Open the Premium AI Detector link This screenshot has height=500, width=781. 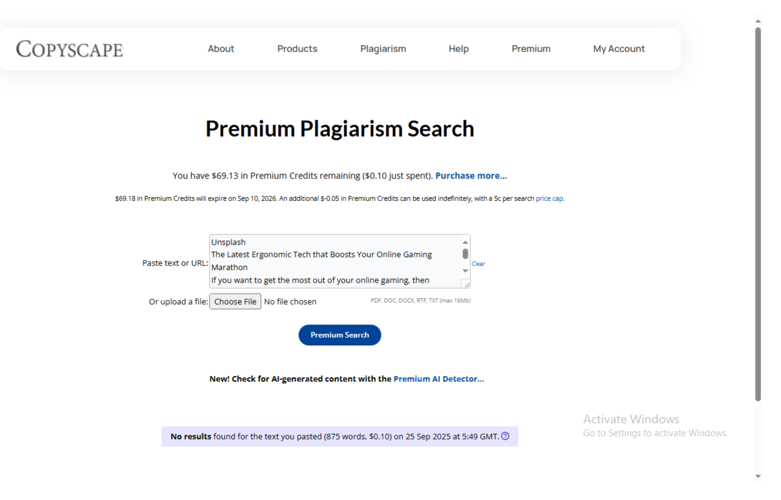(438, 379)
